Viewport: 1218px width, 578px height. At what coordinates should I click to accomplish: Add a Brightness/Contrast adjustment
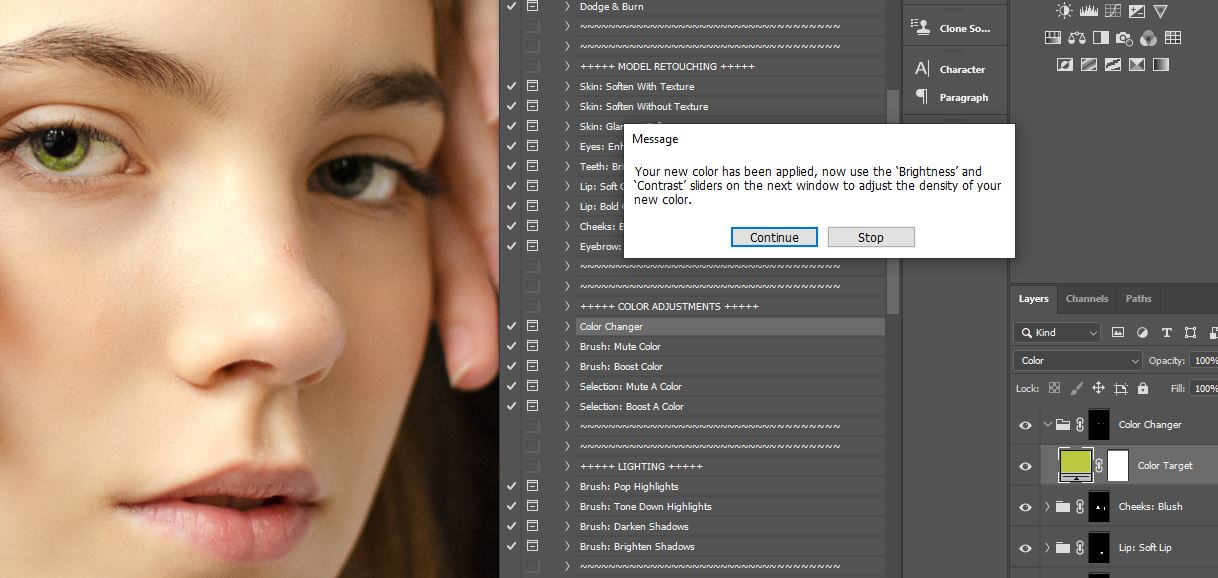pos(1064,11)
